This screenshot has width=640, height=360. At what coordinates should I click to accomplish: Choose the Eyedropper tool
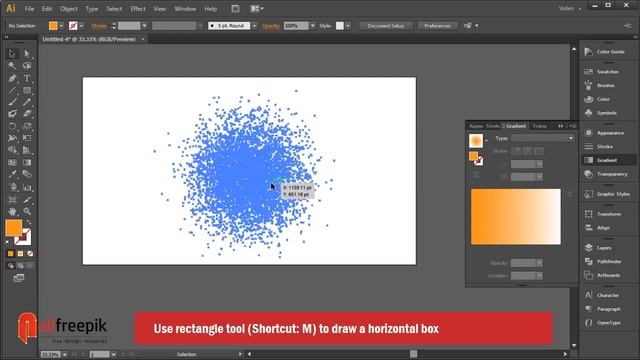[x=12, y=174]
